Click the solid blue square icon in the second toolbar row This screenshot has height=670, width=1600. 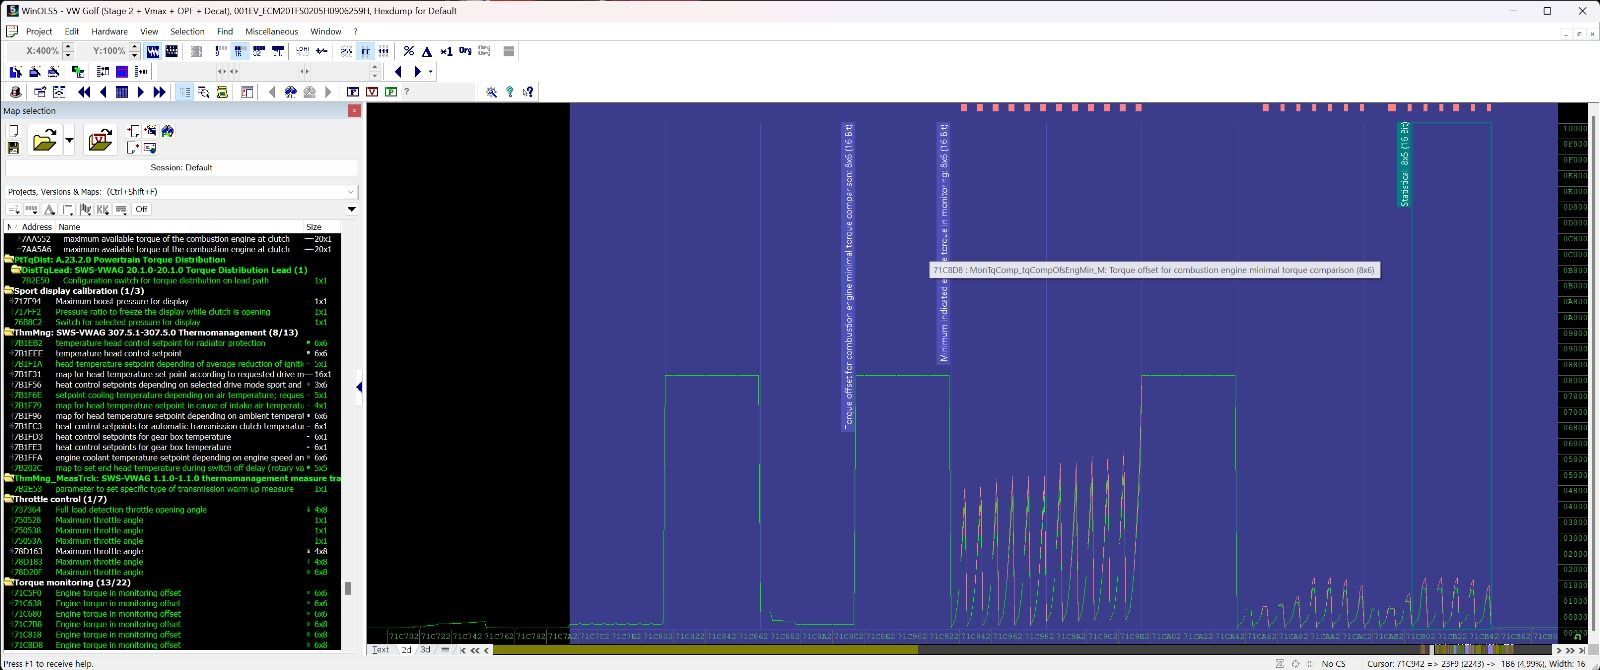point(122,71)
